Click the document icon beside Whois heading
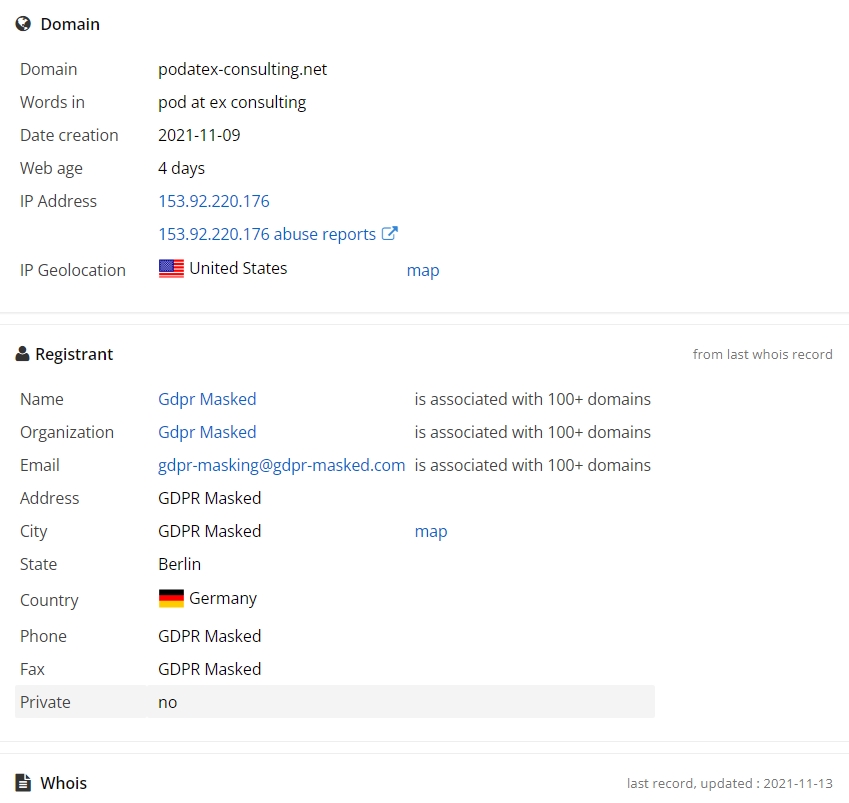849x803 pixels. 23,782
